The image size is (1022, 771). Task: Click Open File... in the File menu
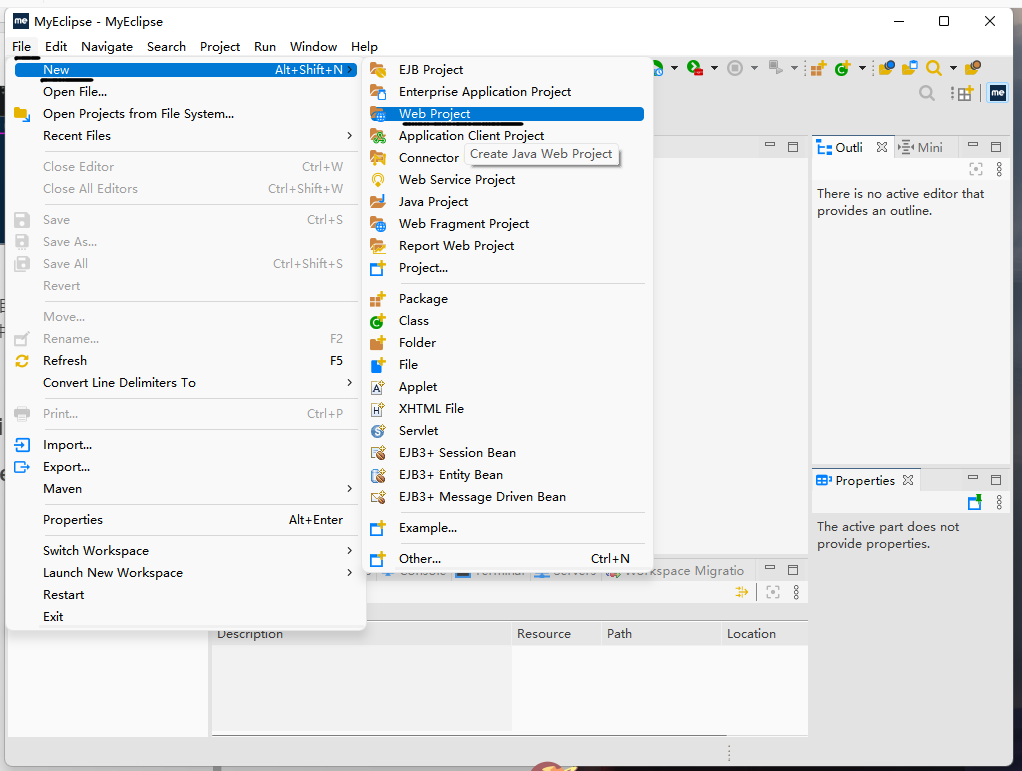pos(185,92)
